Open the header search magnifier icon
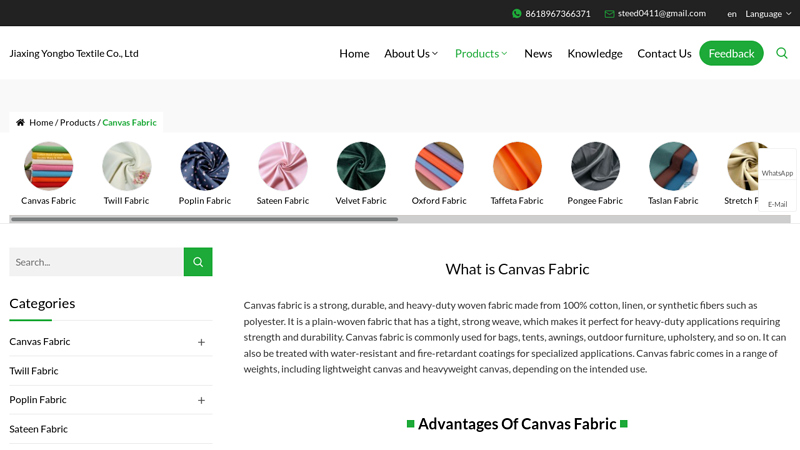This screenshot has width=800, height=450. point(782,53)
